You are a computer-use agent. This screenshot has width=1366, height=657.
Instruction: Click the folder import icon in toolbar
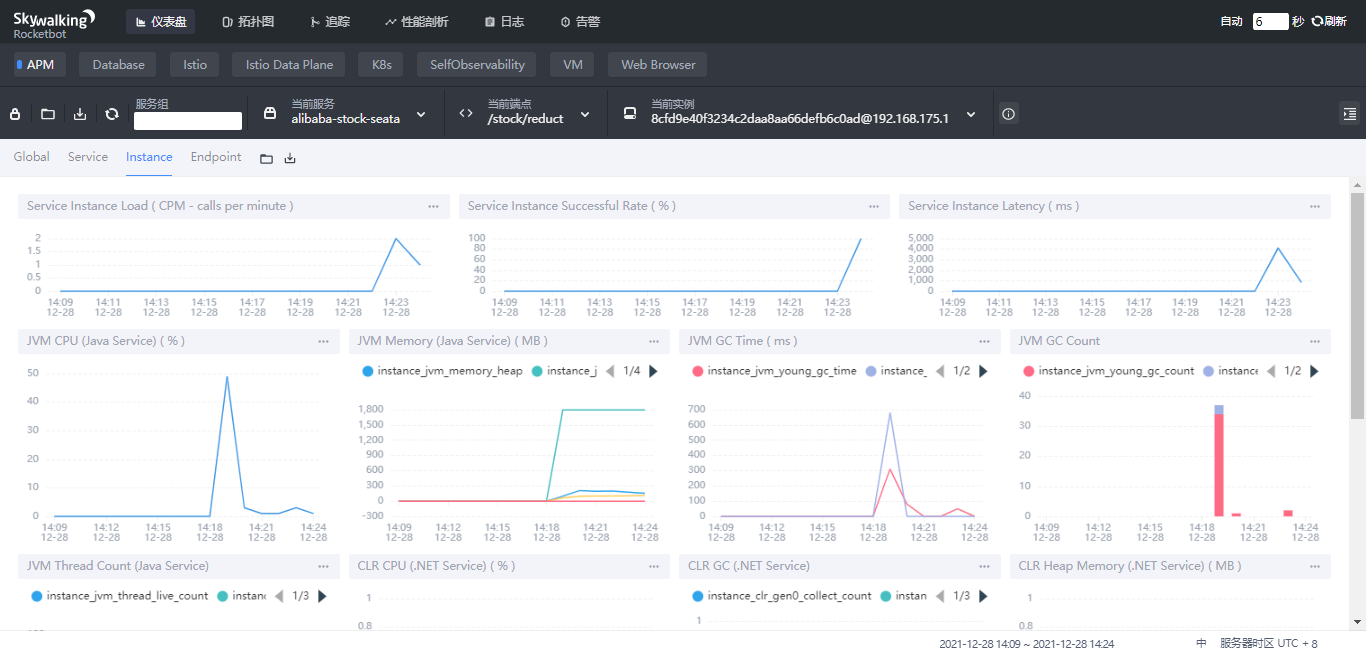pos(47,114)
